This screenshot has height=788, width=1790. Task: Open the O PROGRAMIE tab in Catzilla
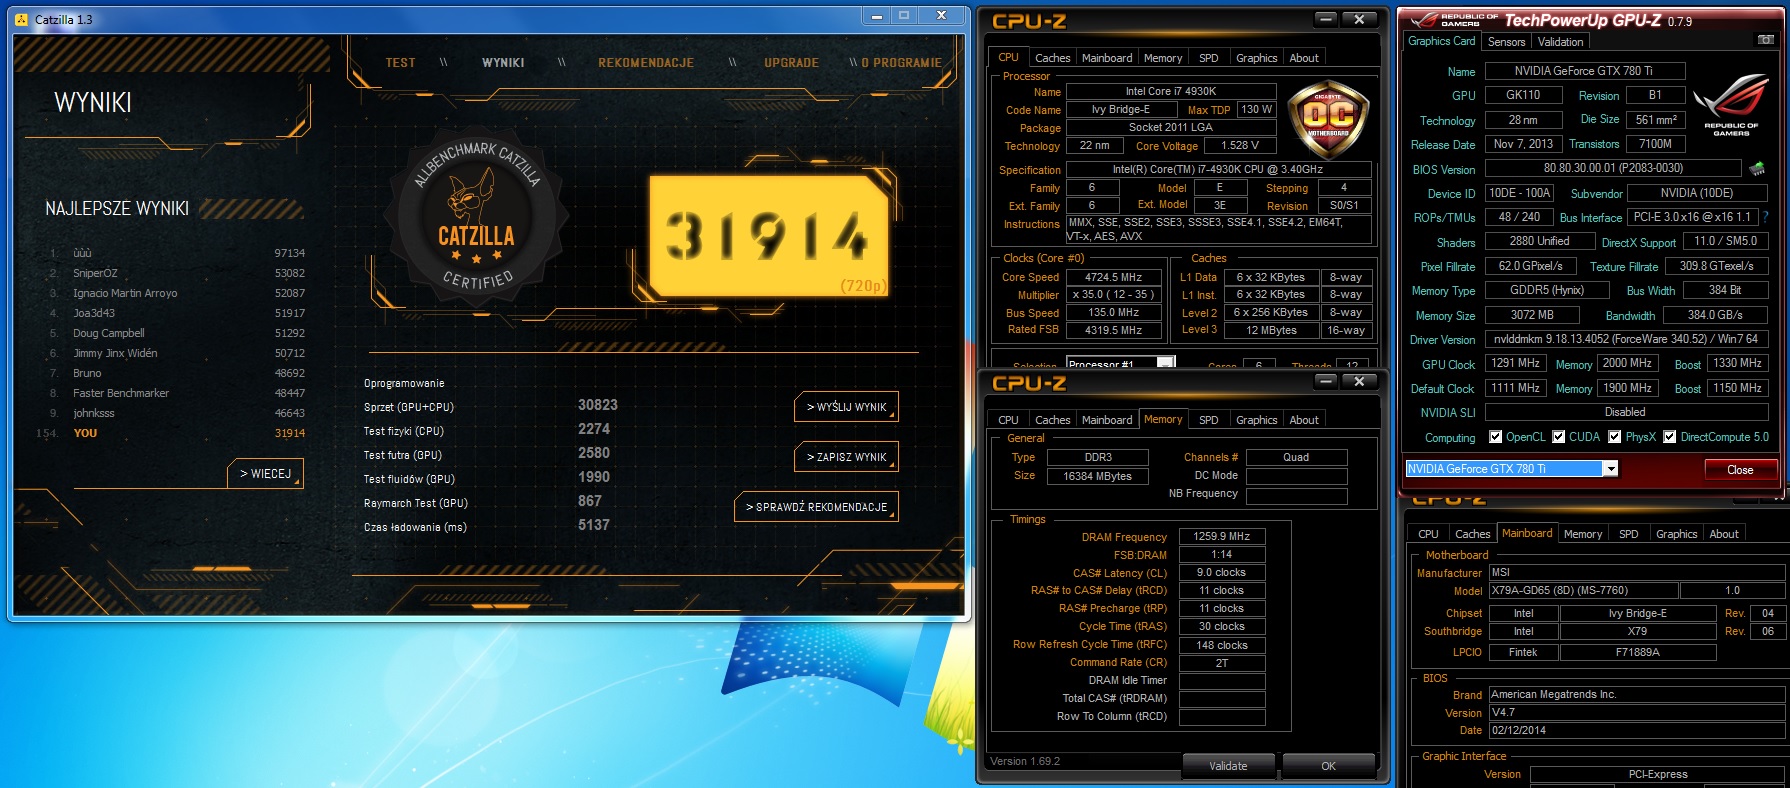click(901, 62)
